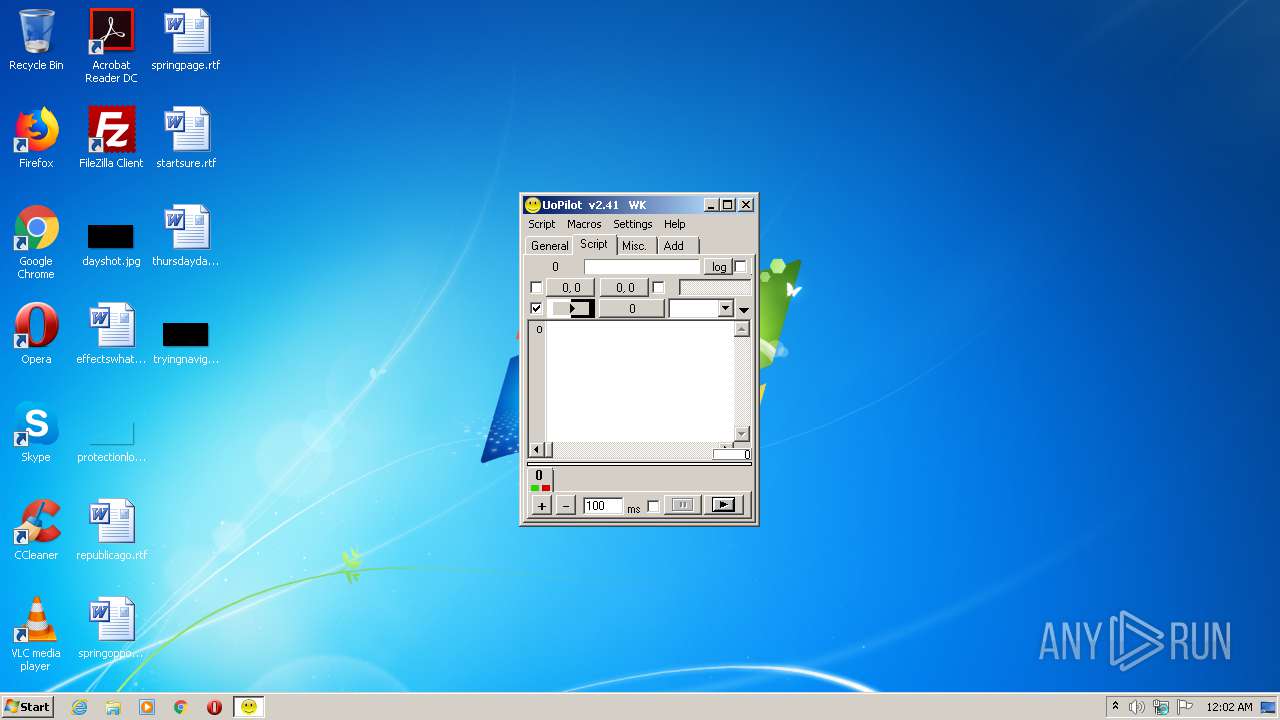Screen dimensions: 1280x720
Task: Toggle the checkbox after second 0, 0 button
Action: click(x=658, y=288)
